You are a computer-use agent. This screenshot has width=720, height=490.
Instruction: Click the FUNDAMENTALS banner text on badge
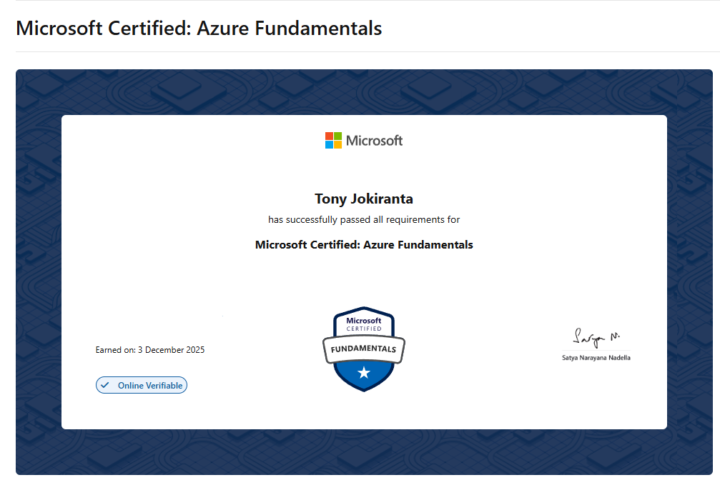pyautogui.click(x=363, y=349)
